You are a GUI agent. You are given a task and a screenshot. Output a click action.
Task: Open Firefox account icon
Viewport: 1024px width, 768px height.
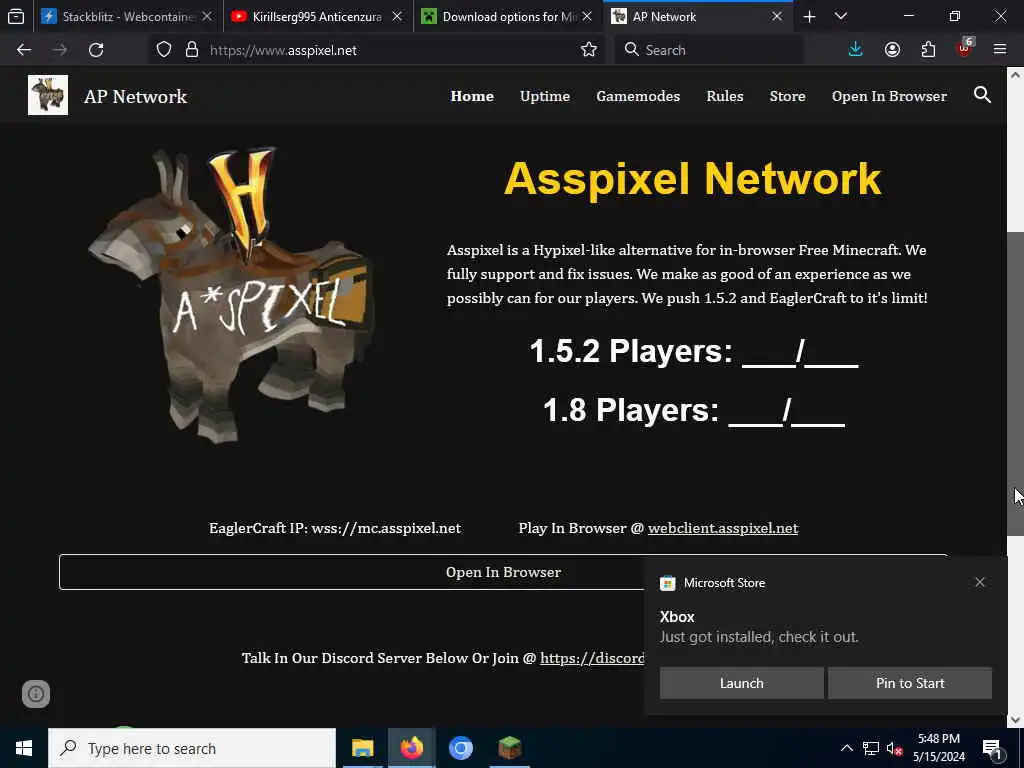(892, 50)
